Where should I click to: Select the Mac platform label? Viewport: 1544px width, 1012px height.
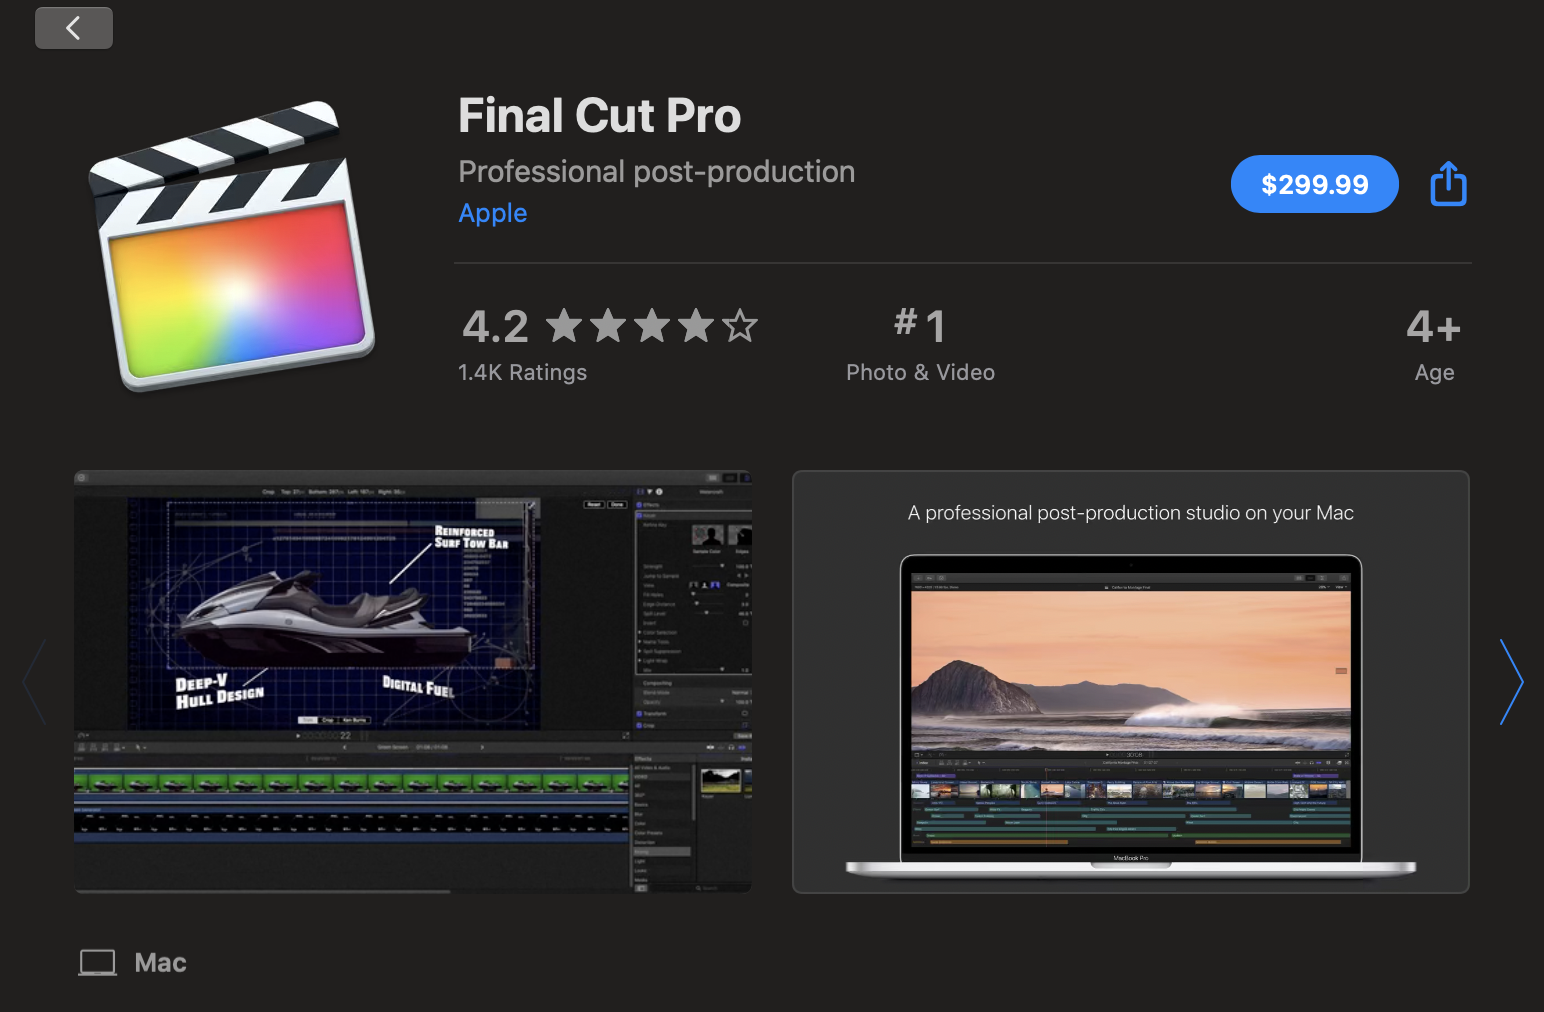[x=161, y=963]
